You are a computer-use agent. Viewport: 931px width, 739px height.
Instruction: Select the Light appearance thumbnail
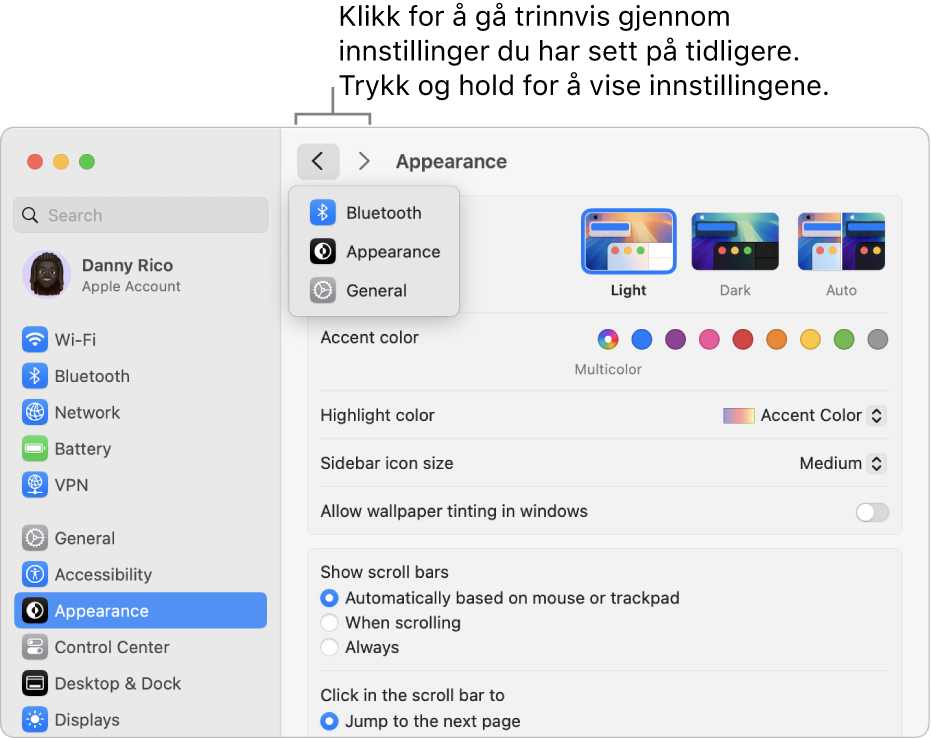(629, 241)
